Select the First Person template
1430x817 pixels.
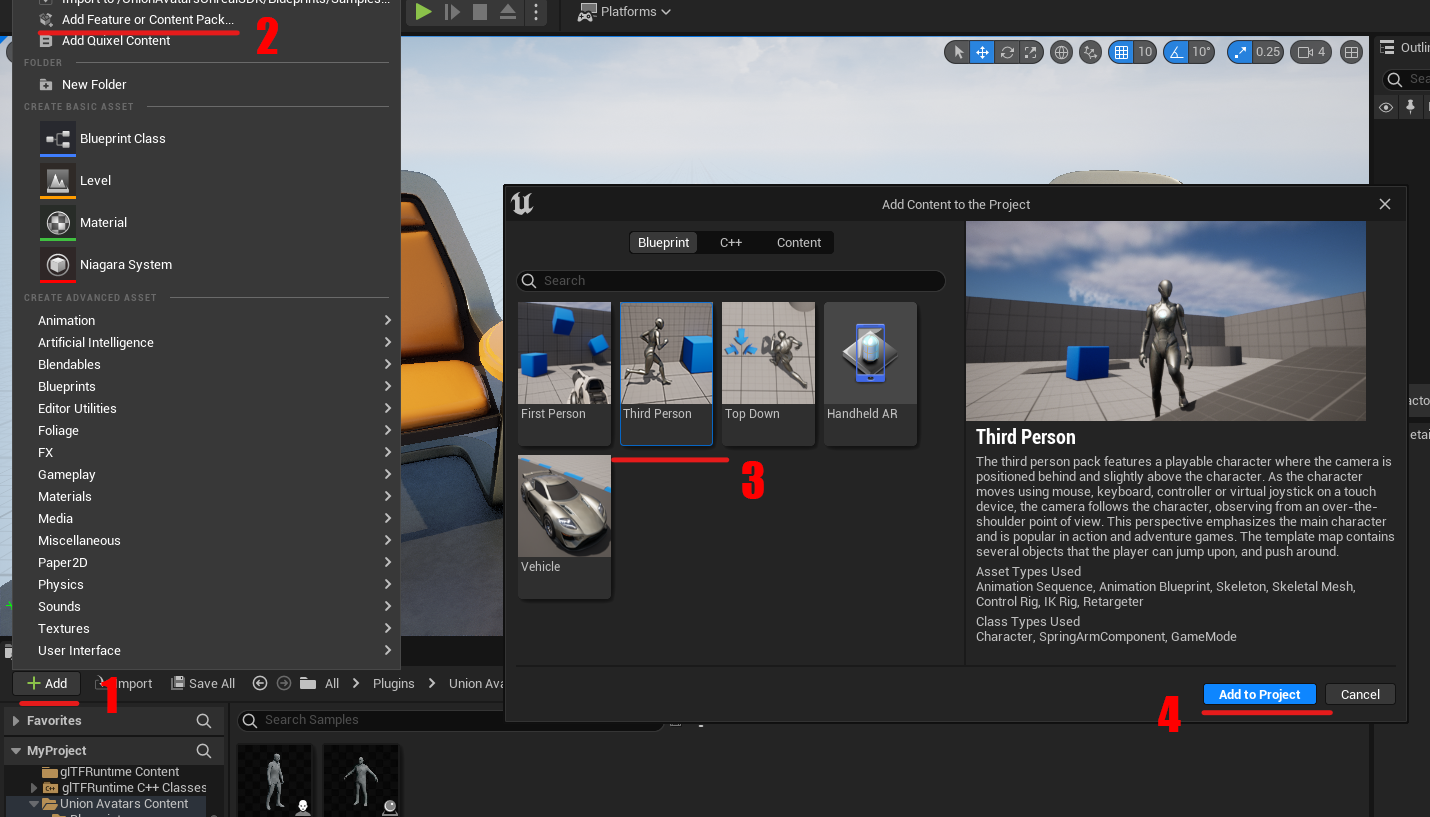click(564, 374)
